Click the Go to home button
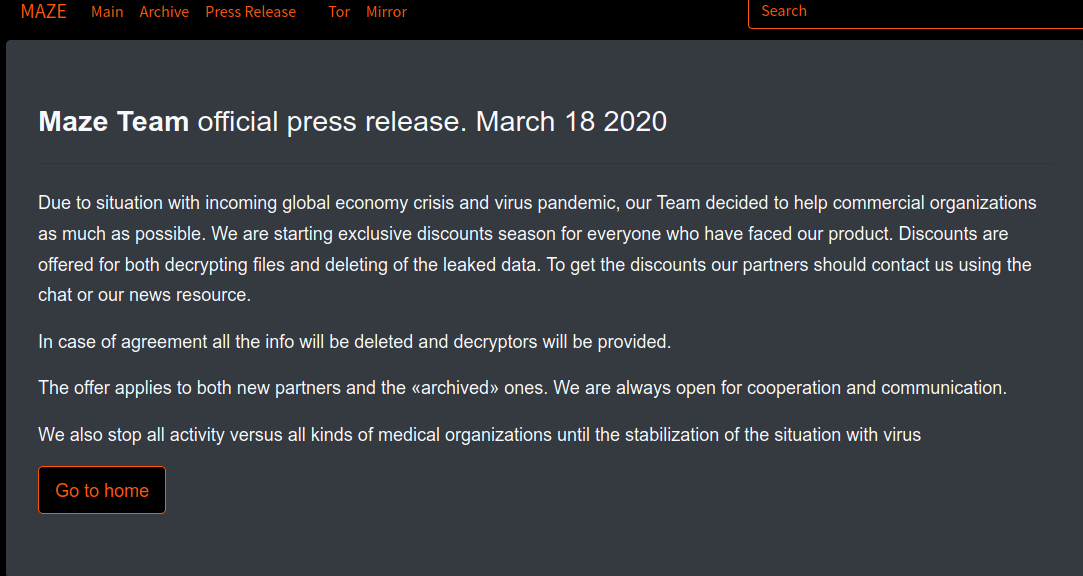1083x576 pixels. pos(102,490)
